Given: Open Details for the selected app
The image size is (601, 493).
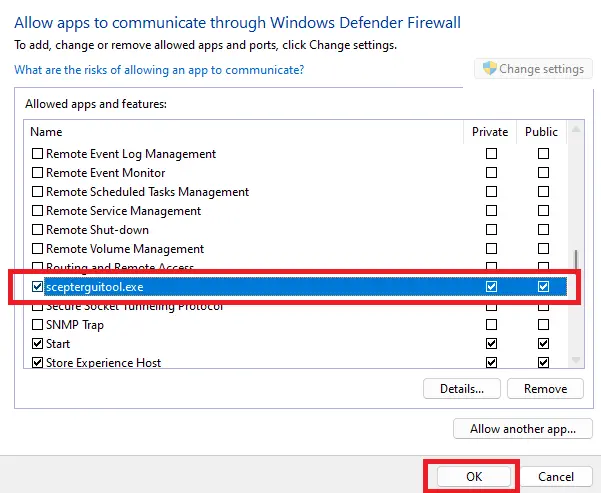Looking at the screenshot, I should click(x=462, y=389).
